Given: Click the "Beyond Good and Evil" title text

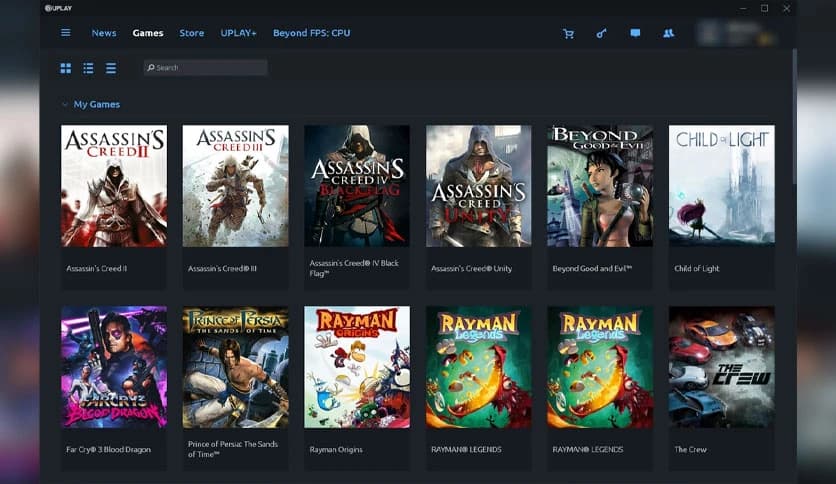Looking at the screenshot, I should point(592,269).
